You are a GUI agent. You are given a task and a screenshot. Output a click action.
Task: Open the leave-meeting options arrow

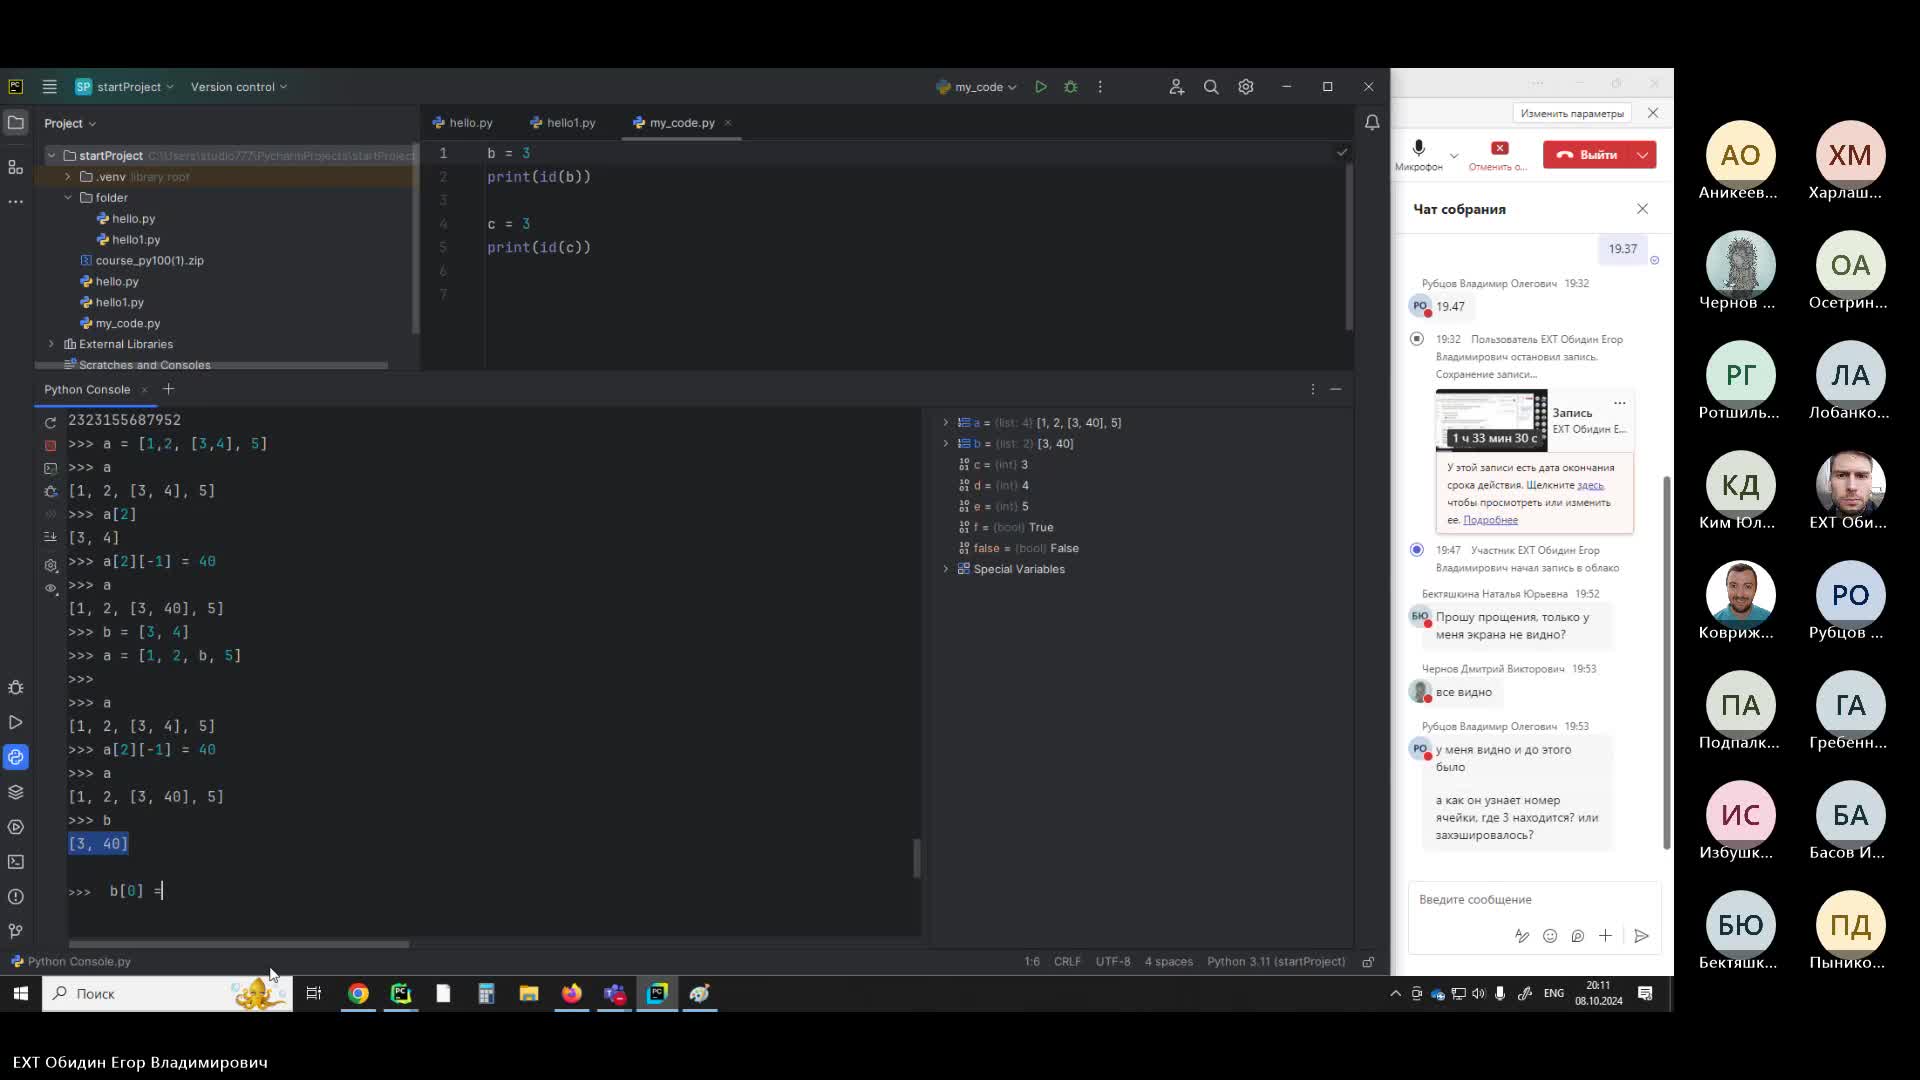tap(1643, 155)
